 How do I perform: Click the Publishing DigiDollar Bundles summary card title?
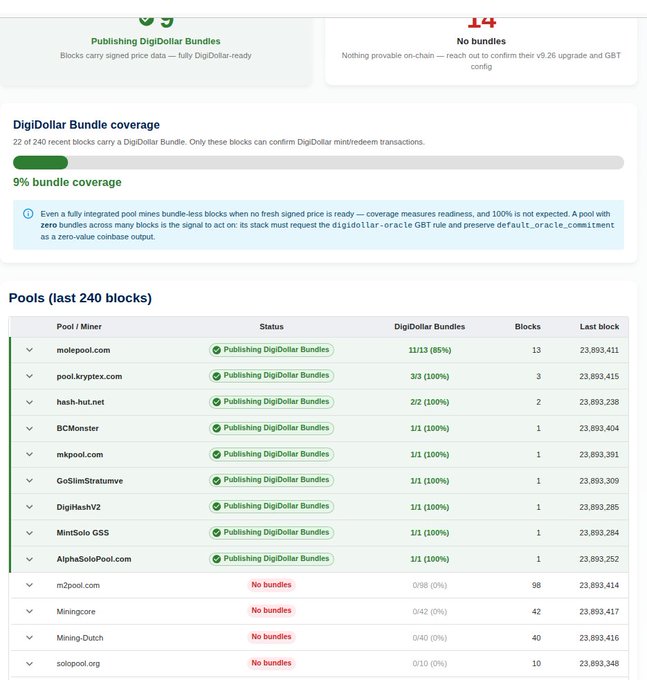pos(156,41)
